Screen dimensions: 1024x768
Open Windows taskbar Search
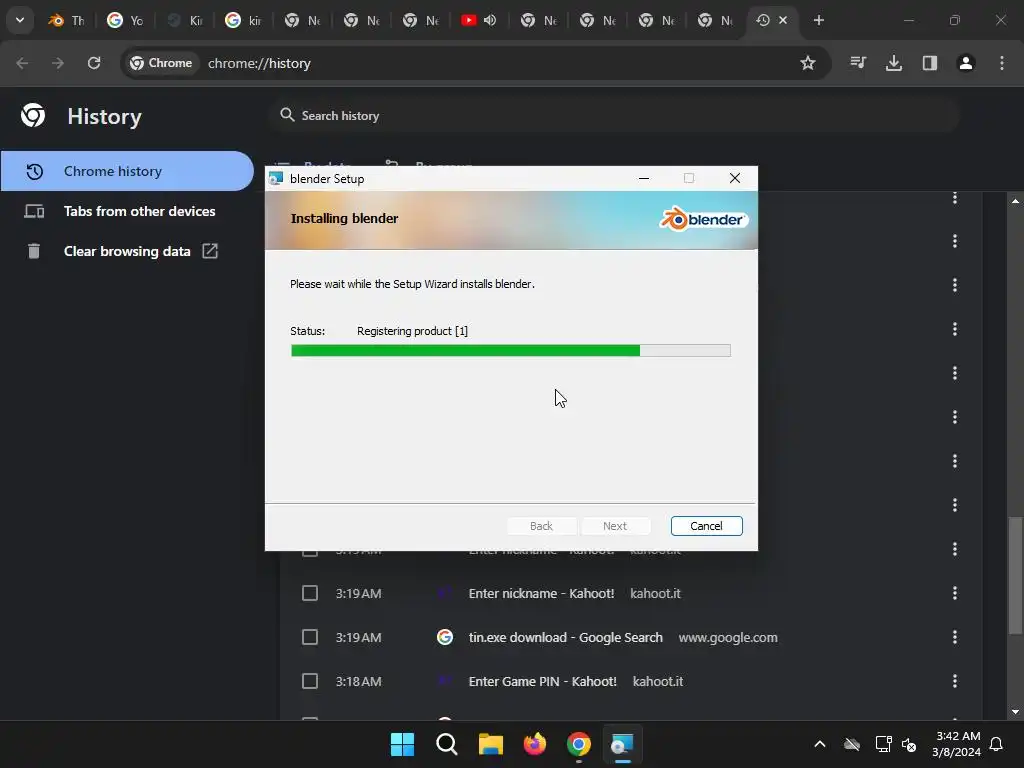point(447,744)
